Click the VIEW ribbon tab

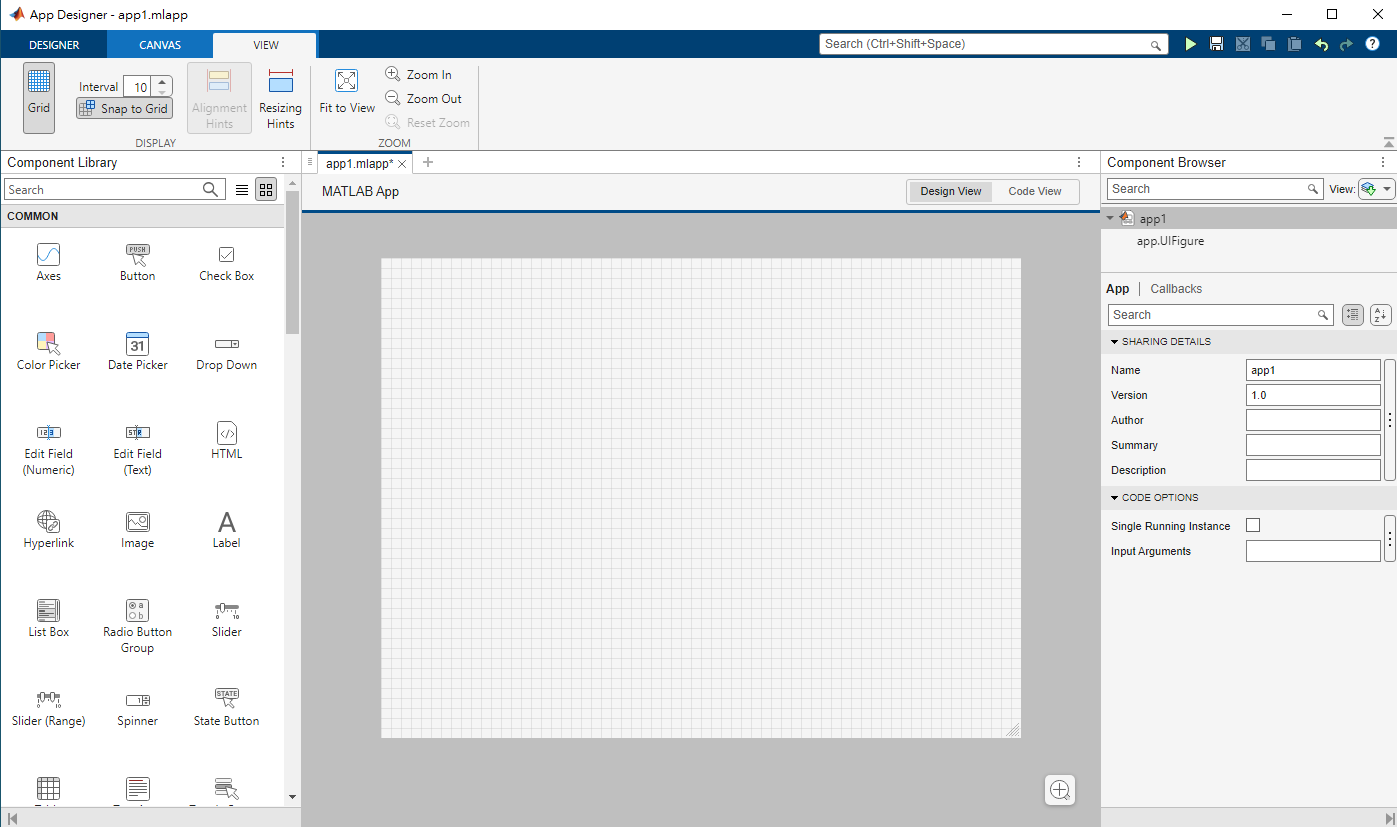pyautogui.click(x=266, y=45)
